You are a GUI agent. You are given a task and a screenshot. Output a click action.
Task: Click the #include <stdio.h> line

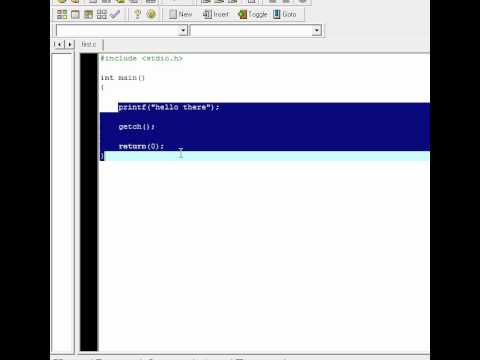142,59
